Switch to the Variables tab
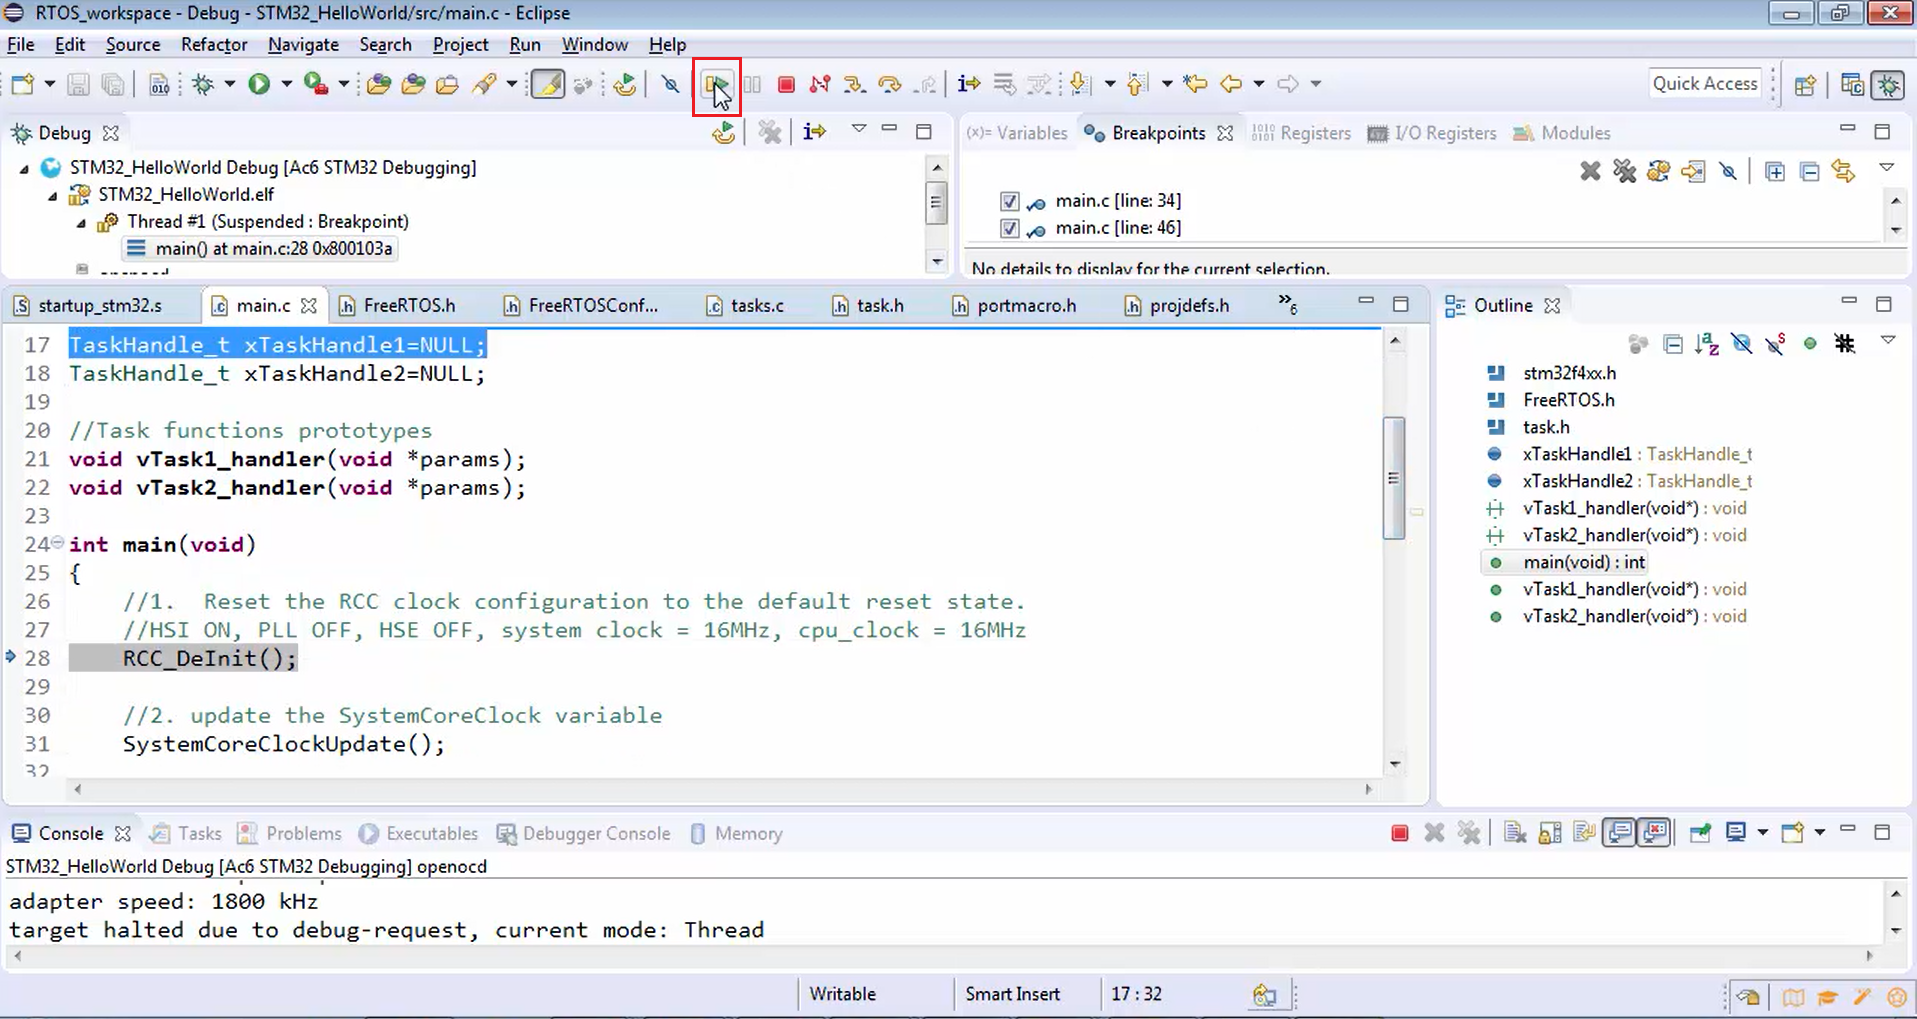 coord(1017,133)
